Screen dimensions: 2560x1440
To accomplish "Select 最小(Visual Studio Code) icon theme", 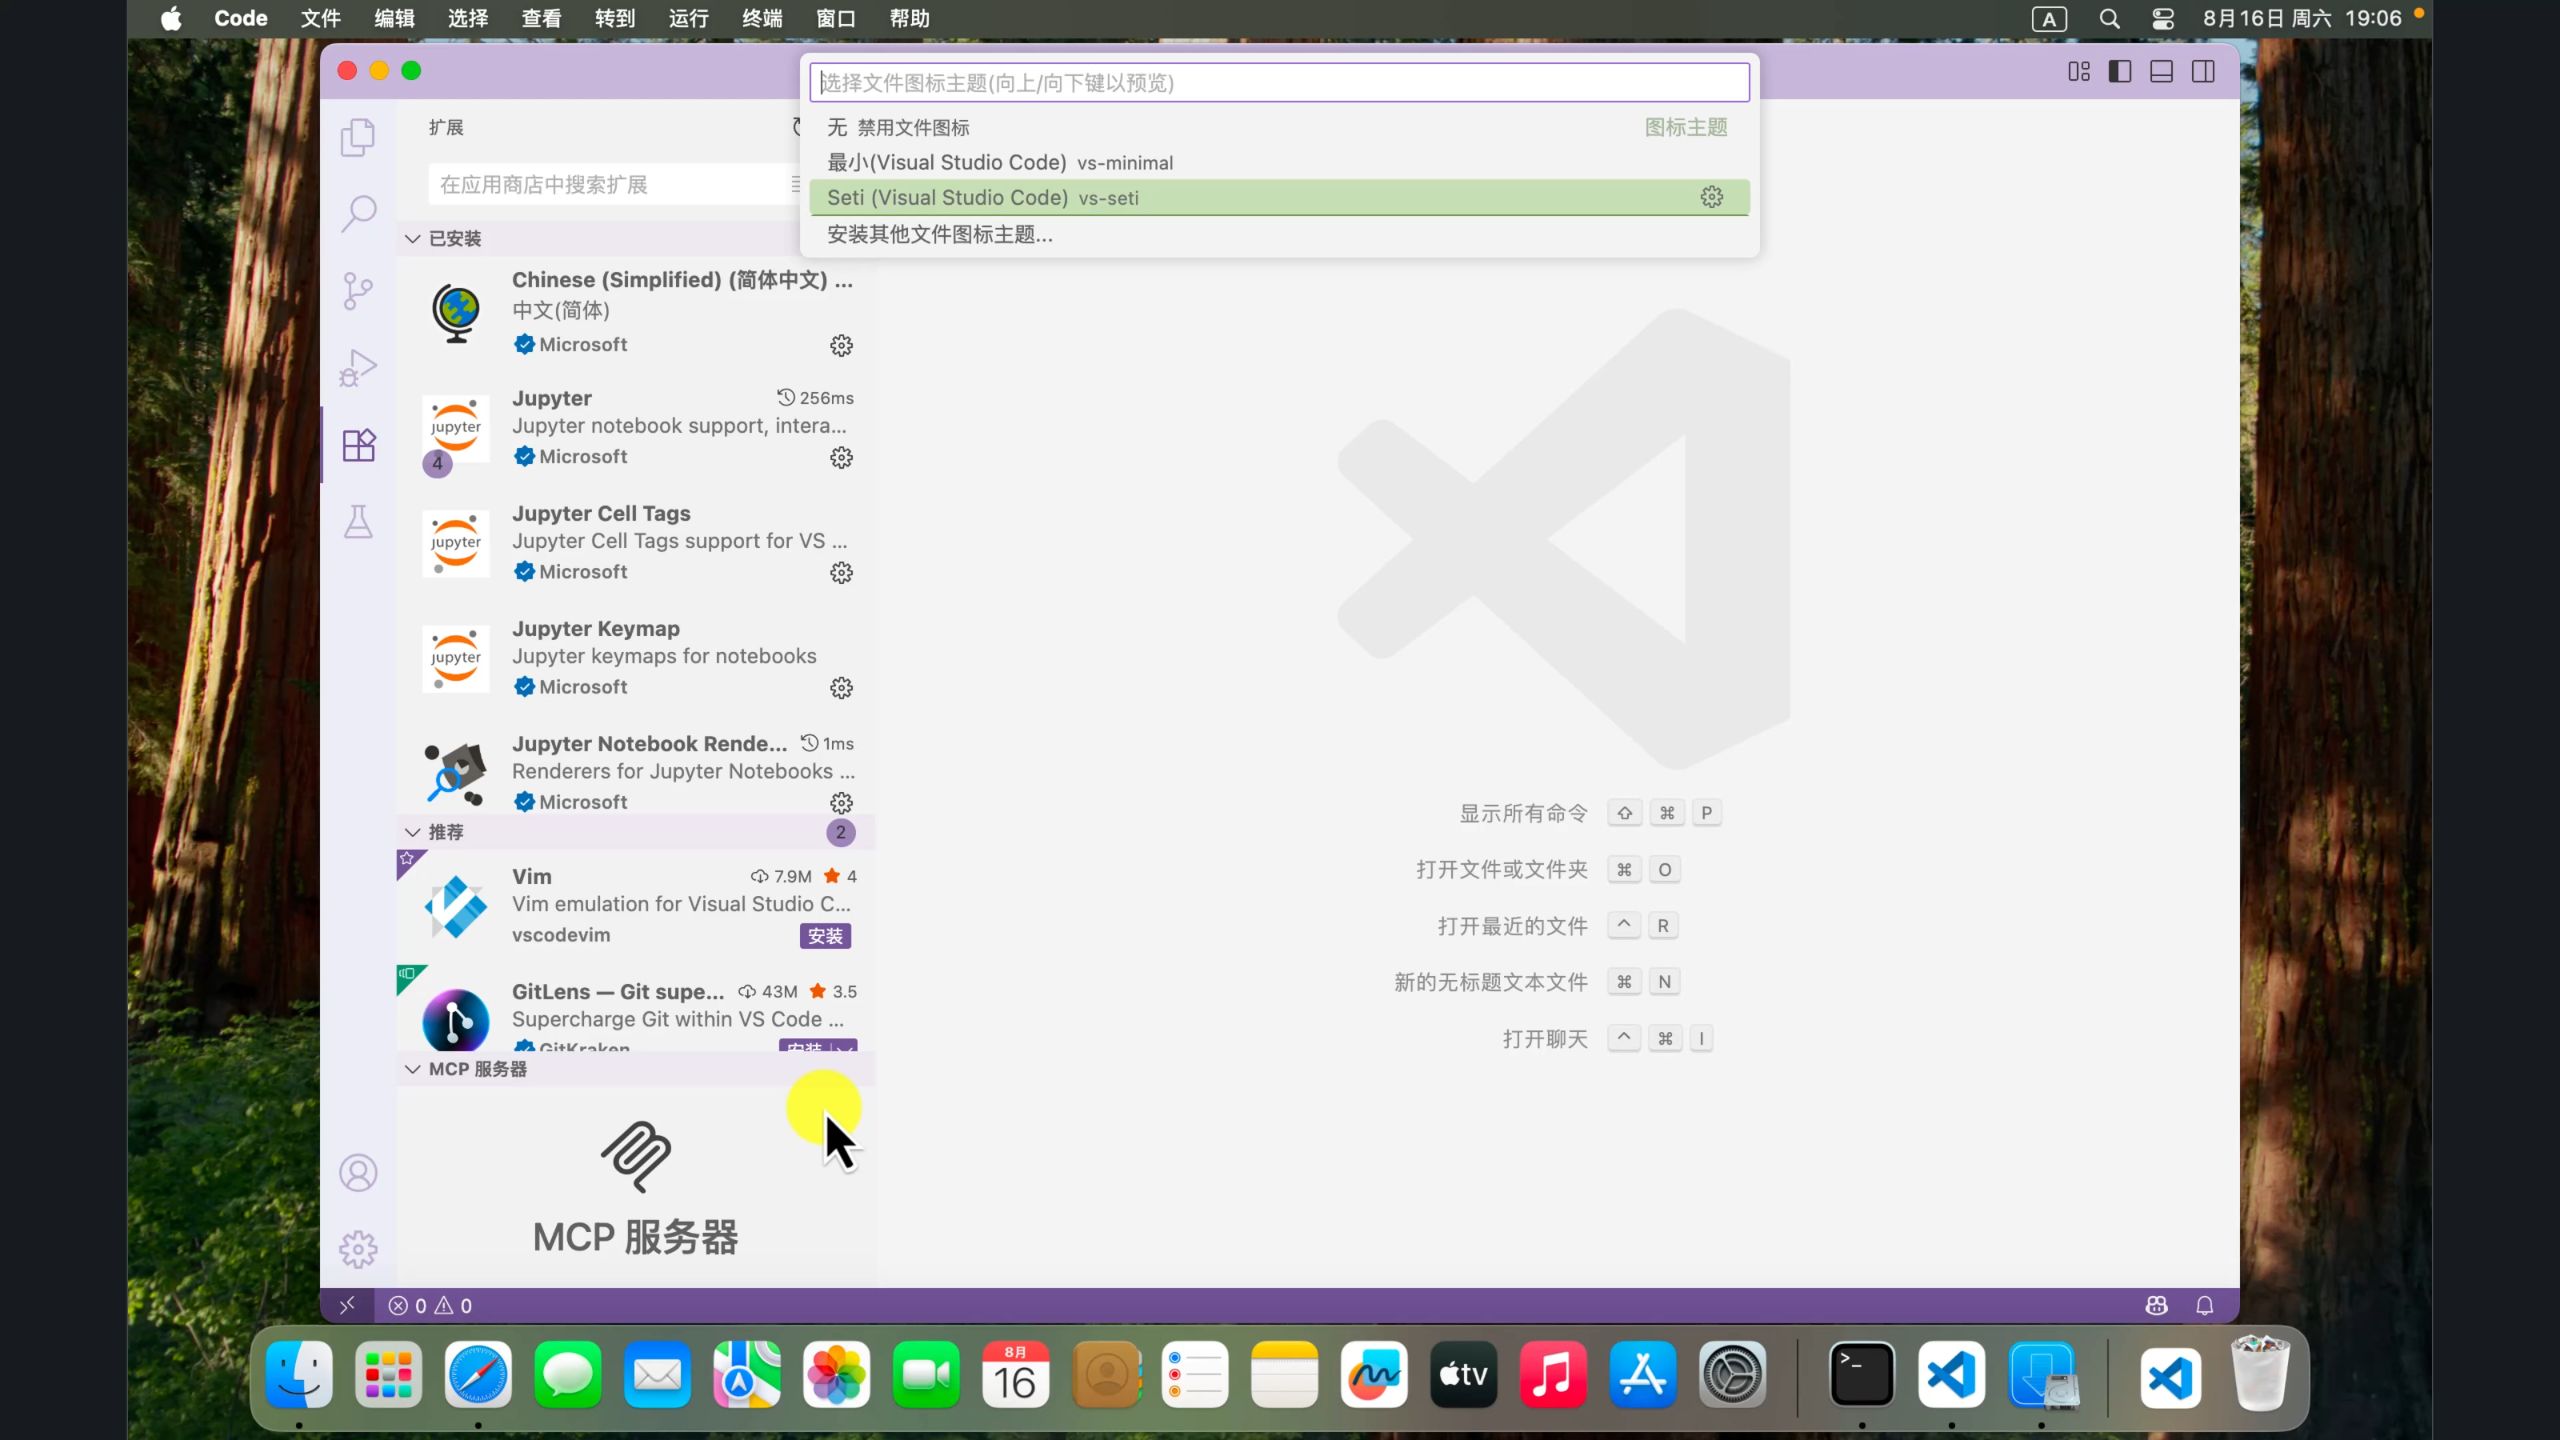I will pyautogui.click(x=1000, y=162).
